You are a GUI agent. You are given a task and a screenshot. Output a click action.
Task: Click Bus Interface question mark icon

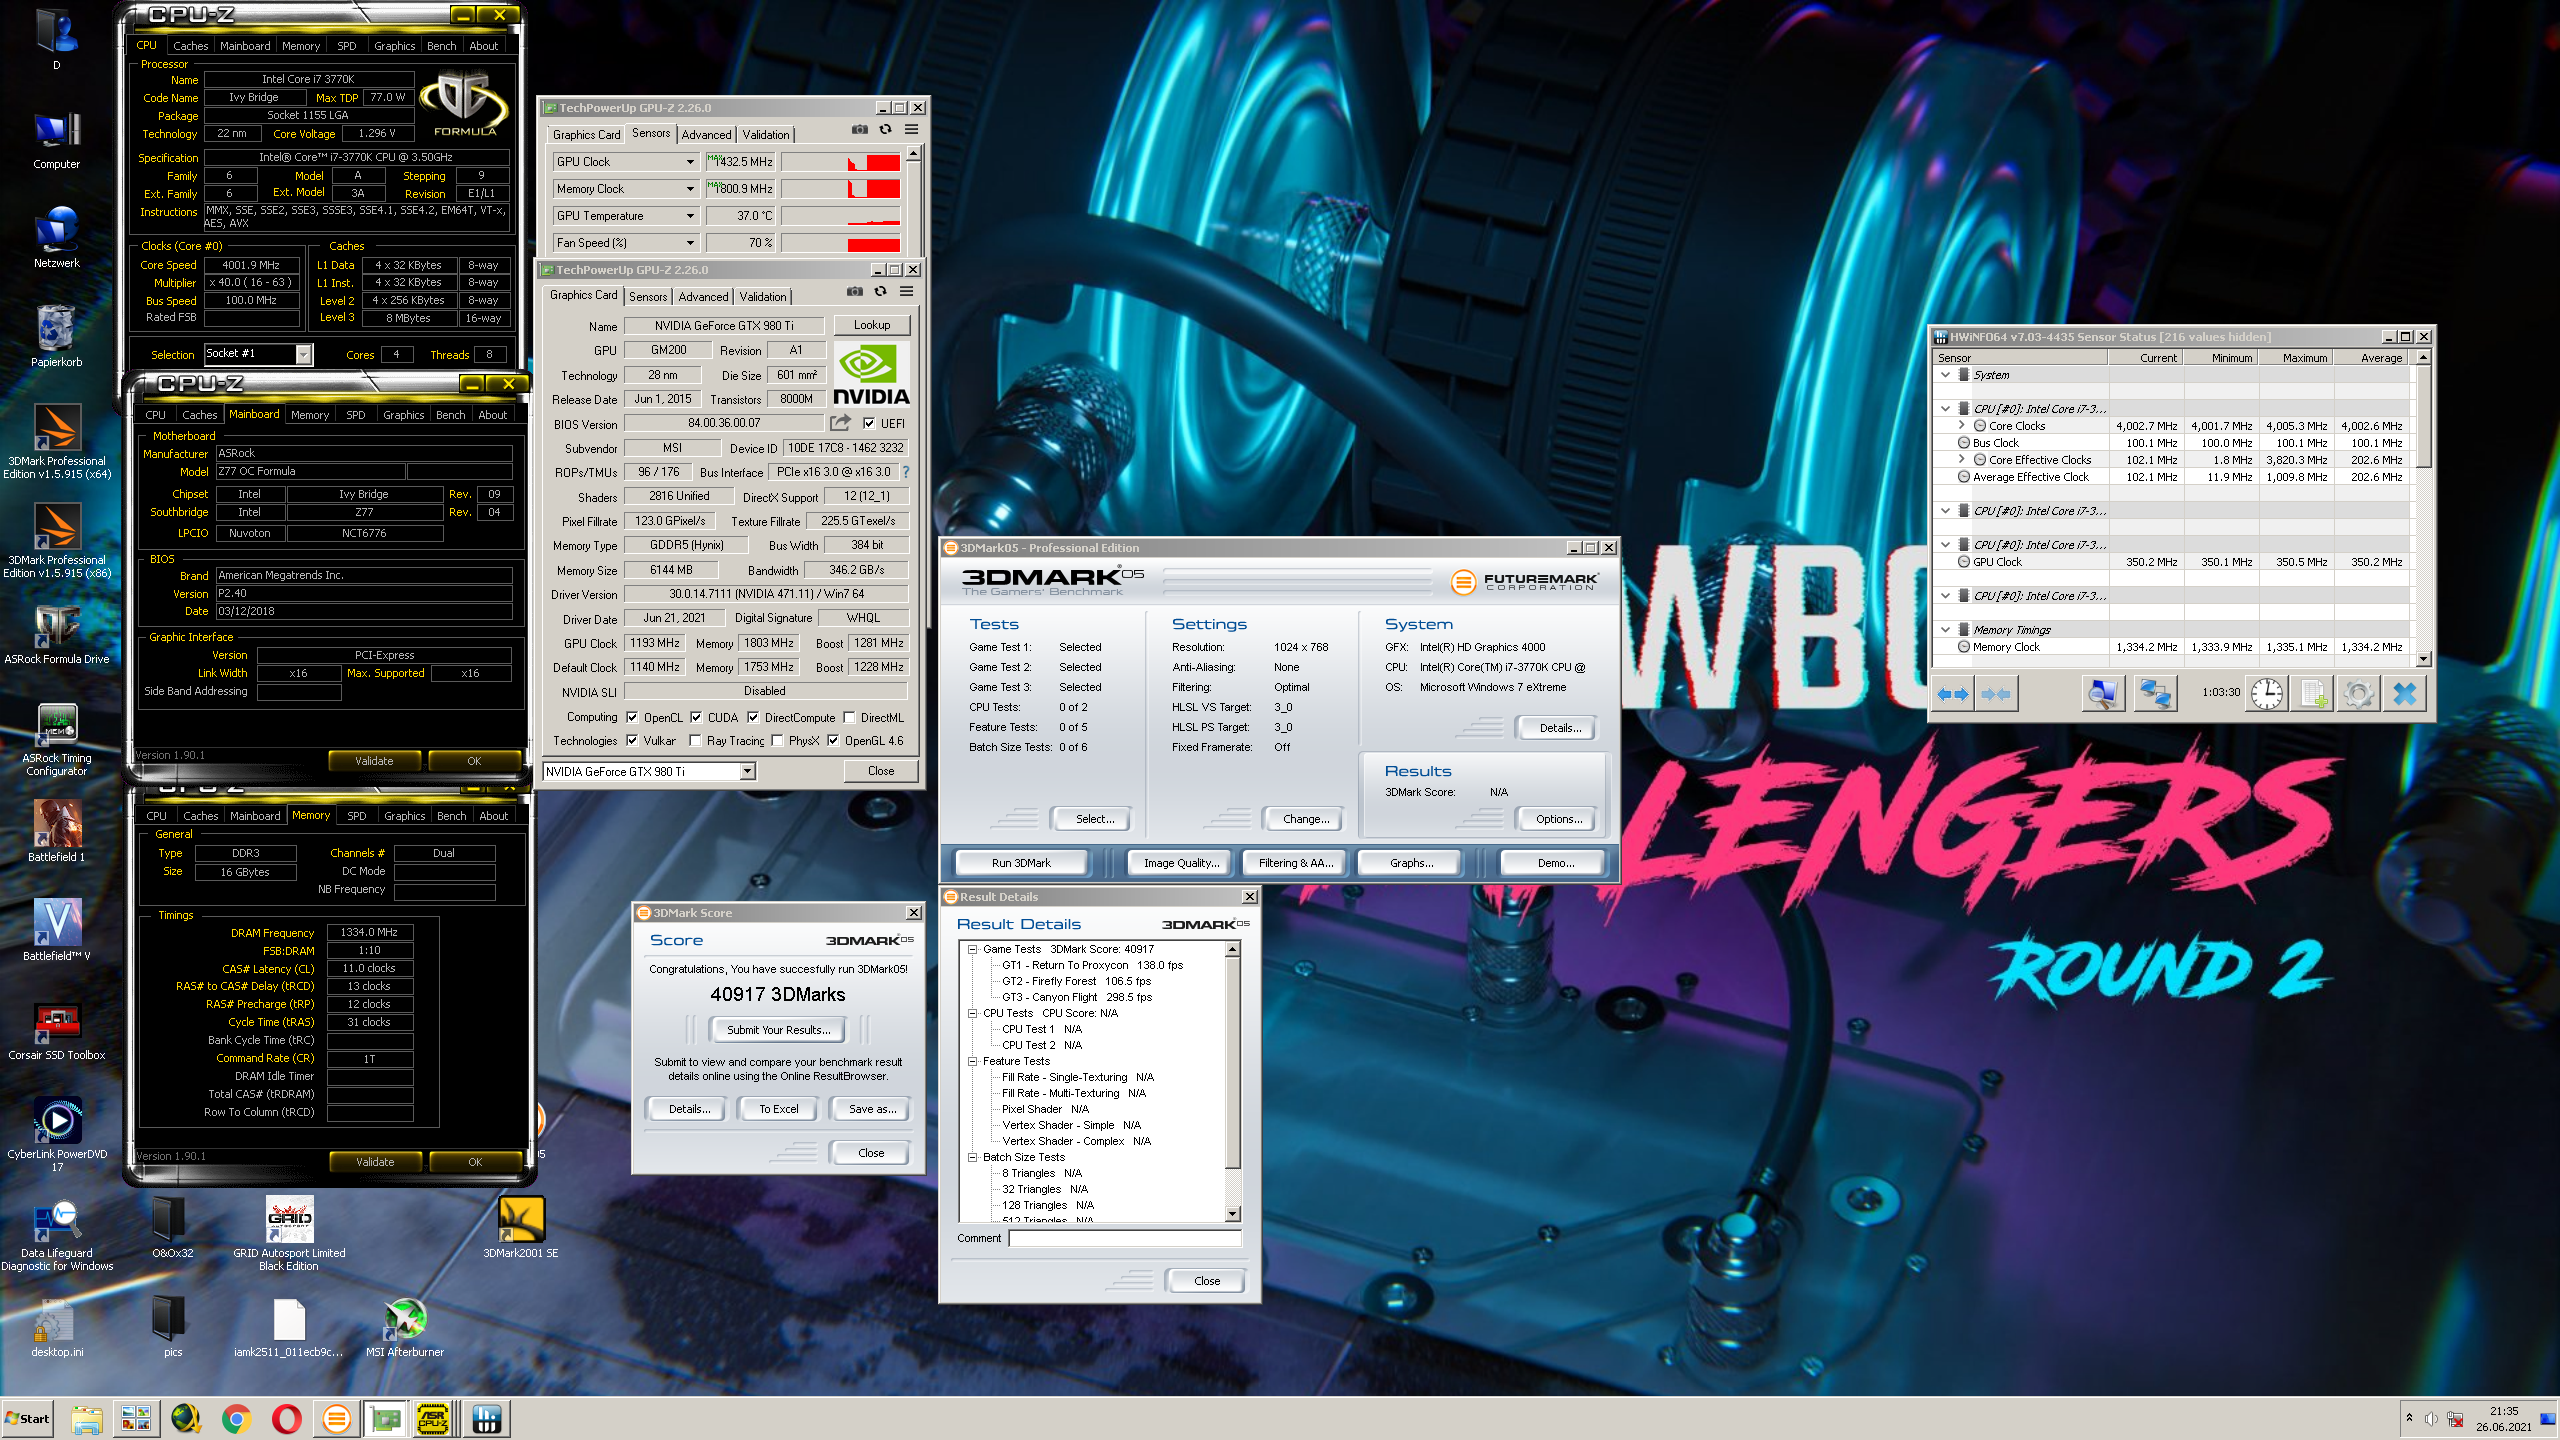906,472
